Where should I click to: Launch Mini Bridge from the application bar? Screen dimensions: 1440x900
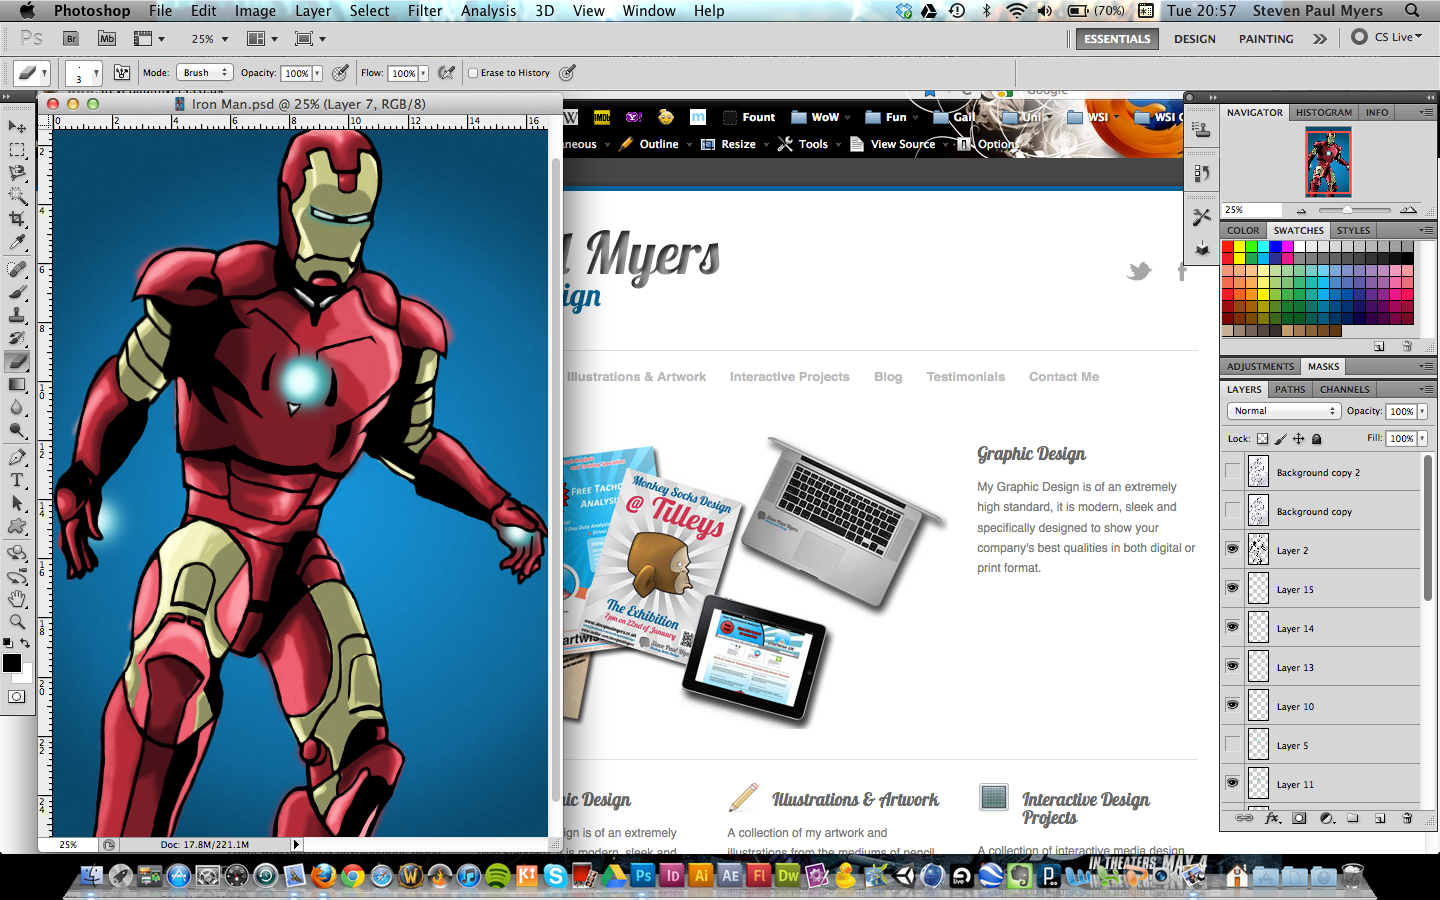pos(107,39)
